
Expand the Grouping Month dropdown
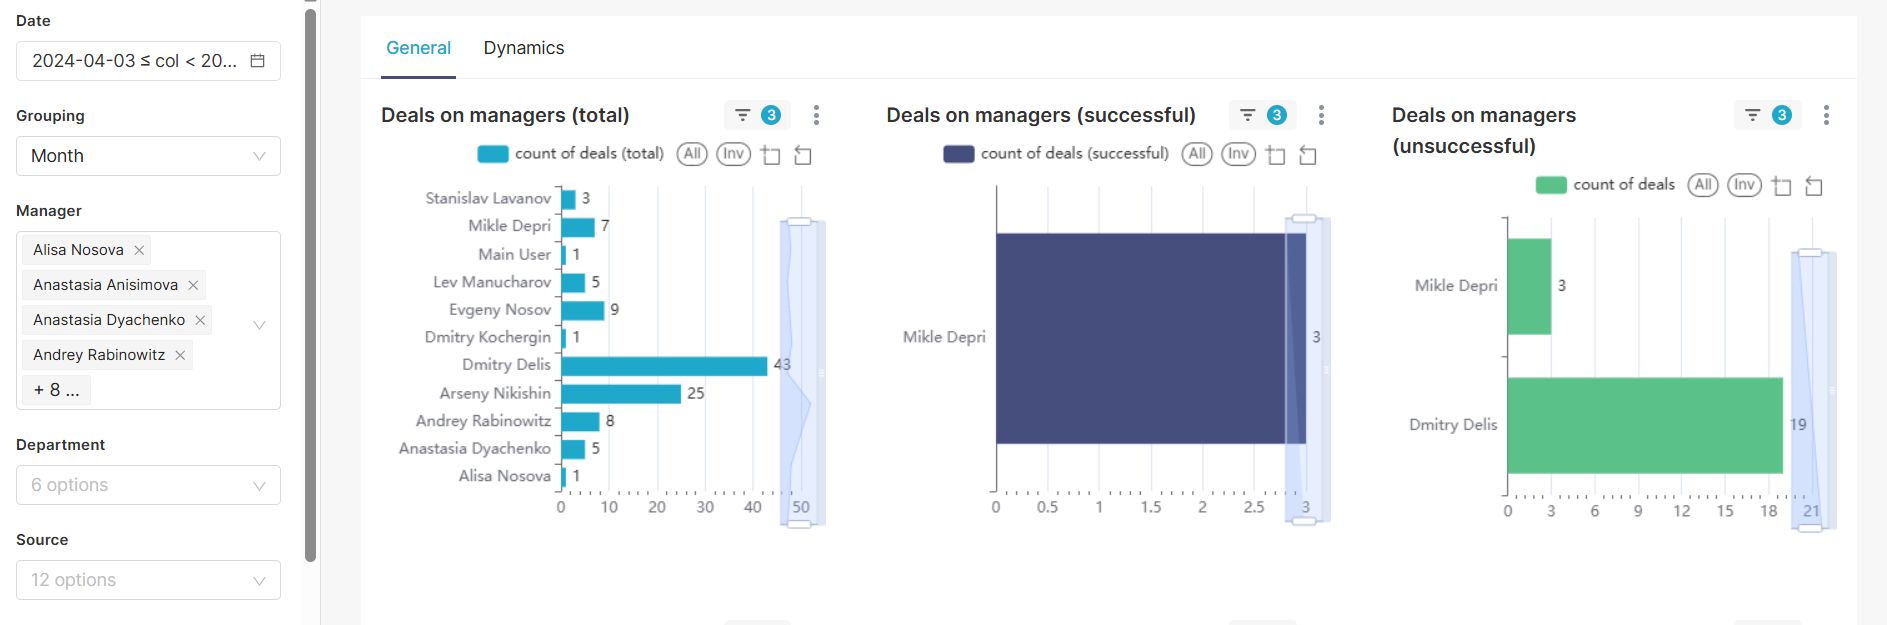pos(148,156)
